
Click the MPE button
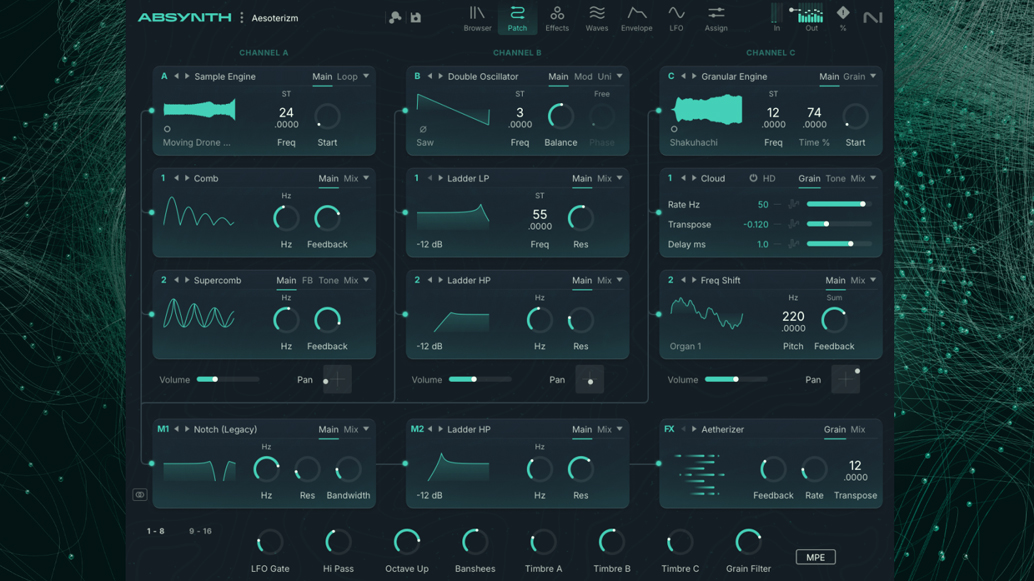click(816, 557)
